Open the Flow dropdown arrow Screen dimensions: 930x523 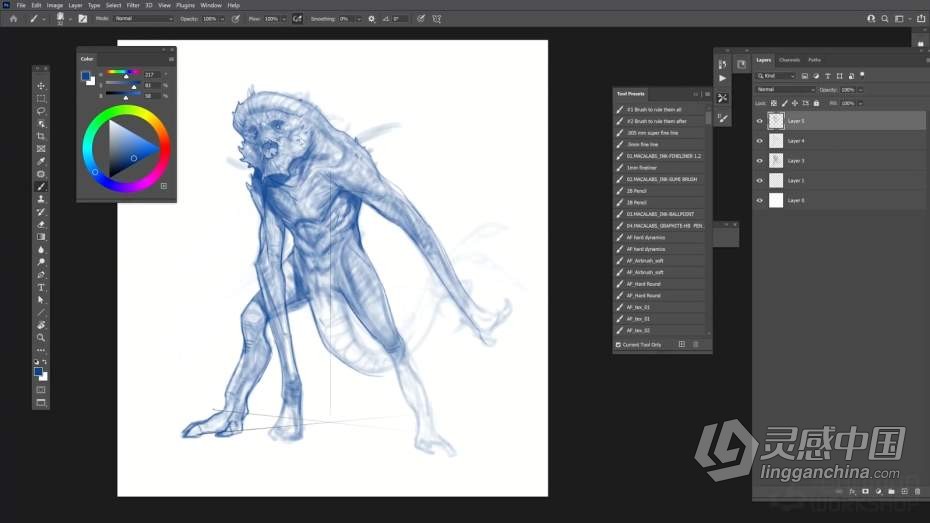[x=284, y=19]
